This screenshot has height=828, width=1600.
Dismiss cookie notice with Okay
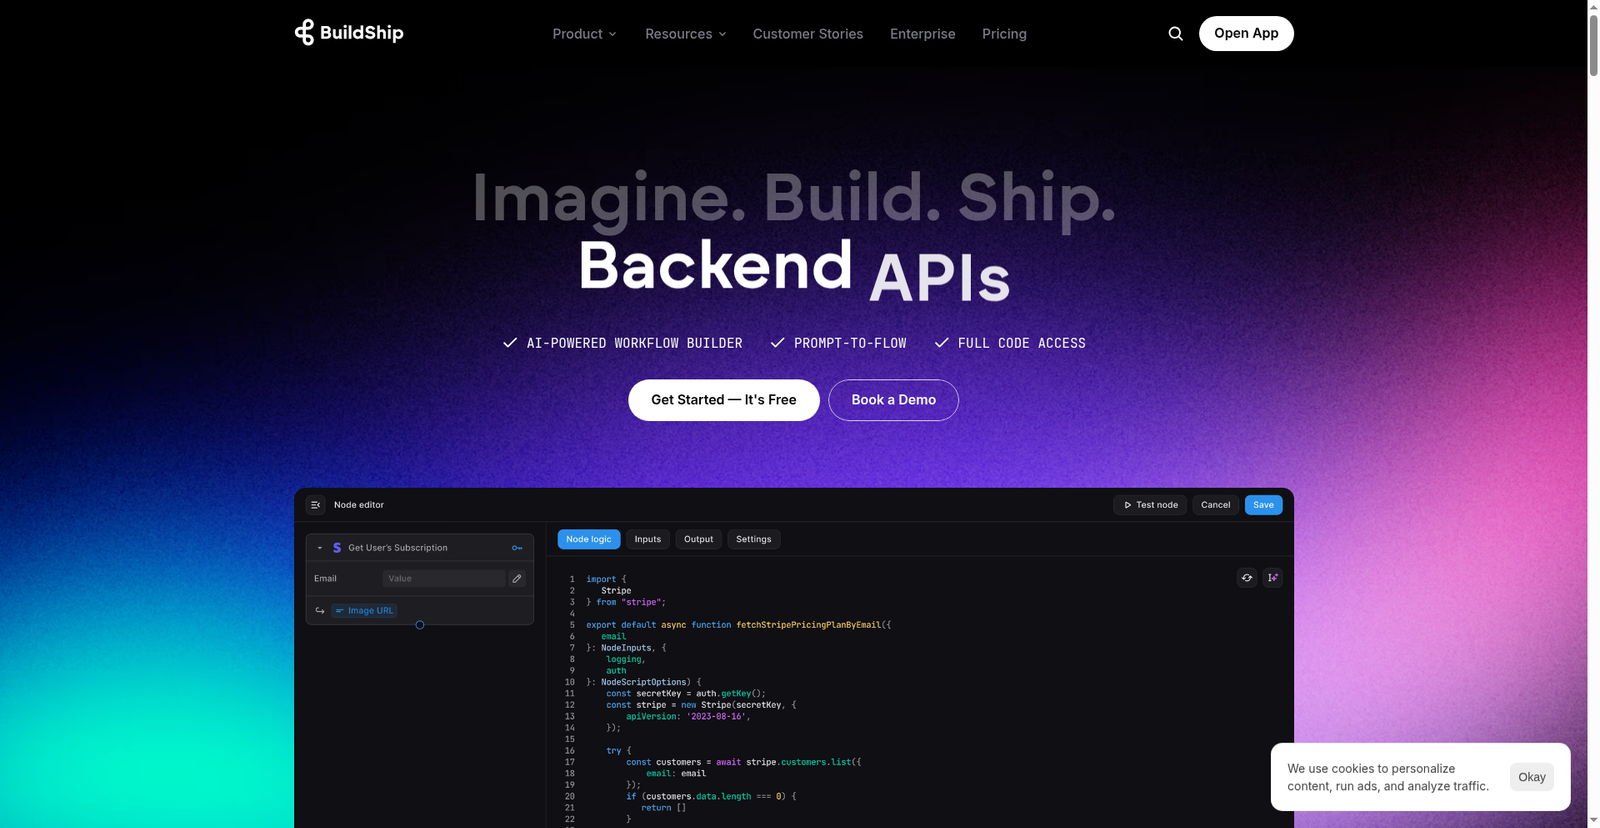tap(1531, 777)
